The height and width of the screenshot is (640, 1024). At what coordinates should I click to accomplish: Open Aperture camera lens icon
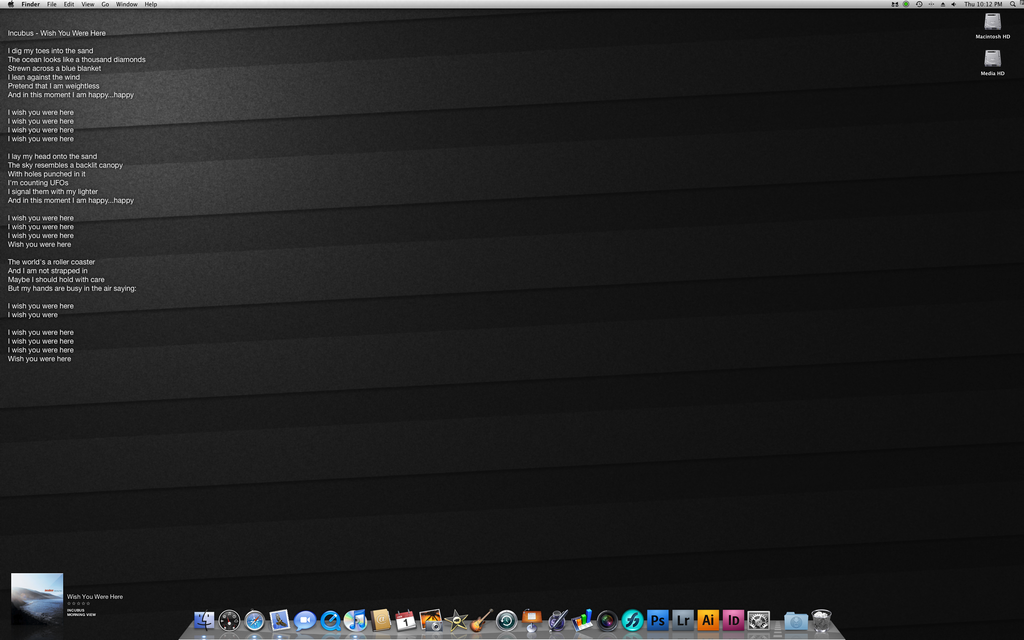[x=607, y=620]
